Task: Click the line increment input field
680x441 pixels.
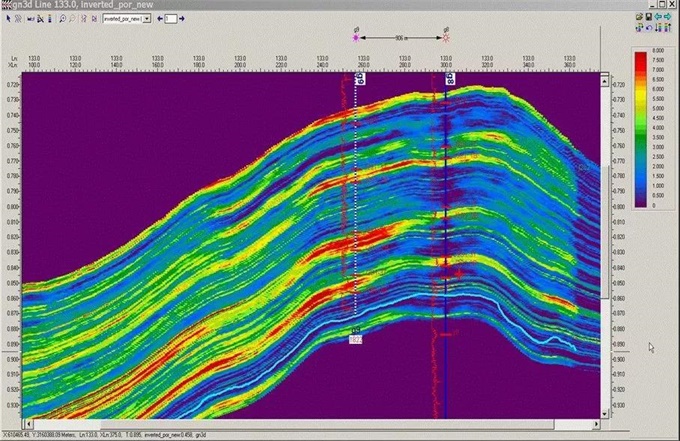Action: coord(171,19)
